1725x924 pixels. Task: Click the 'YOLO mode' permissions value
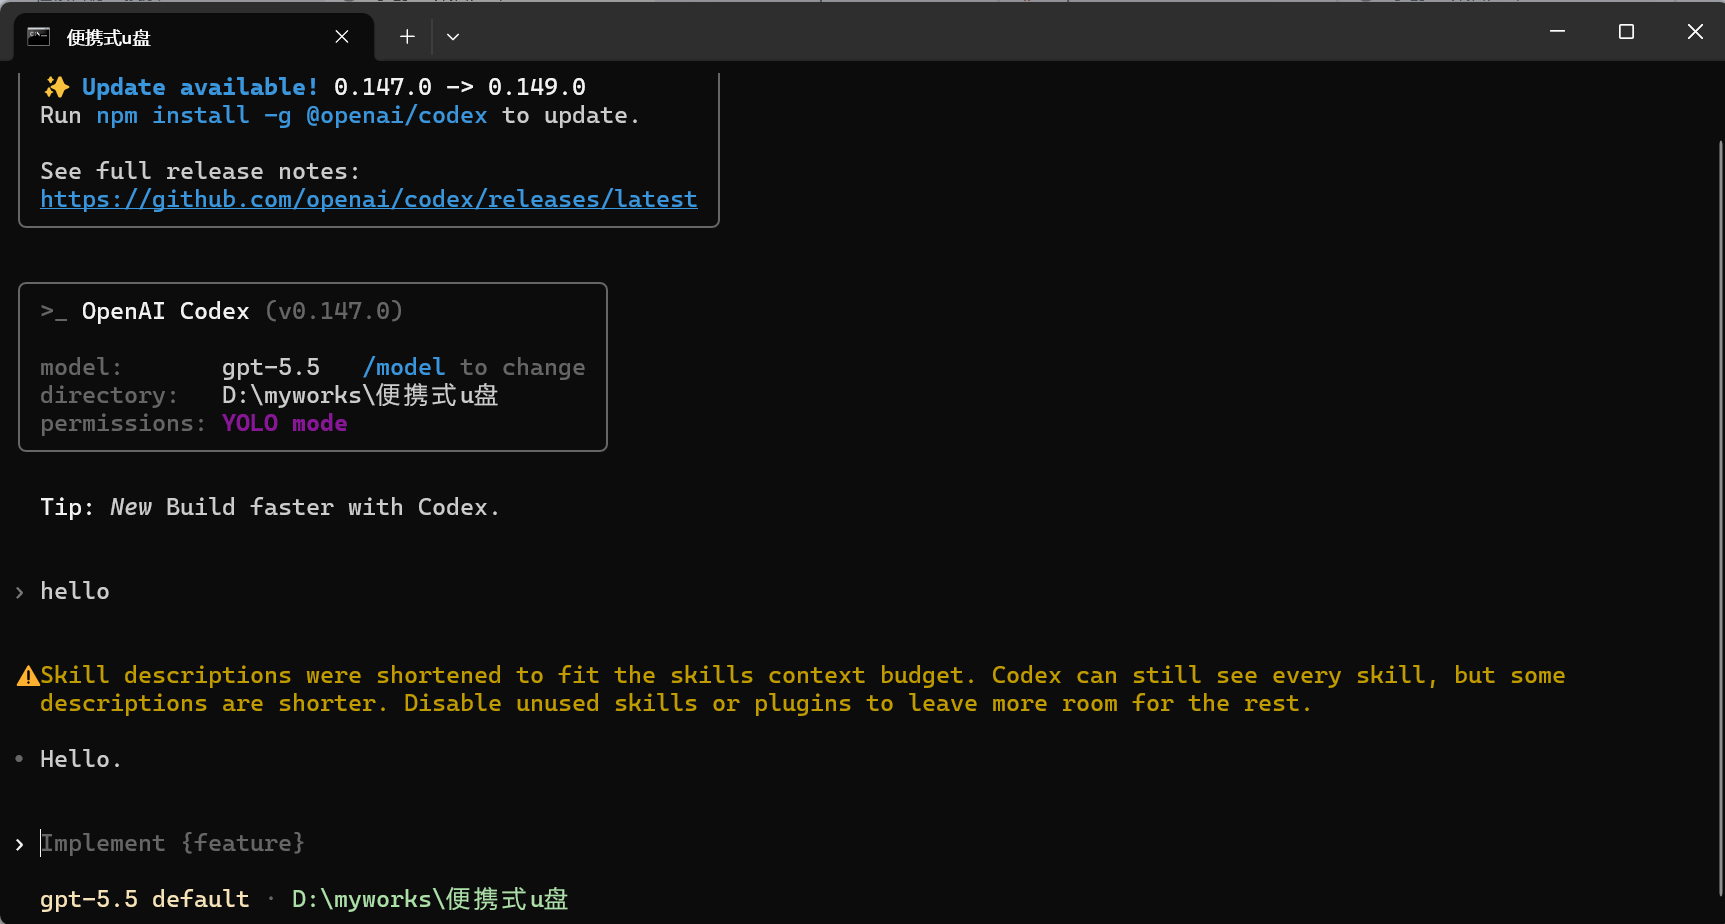(x=285, y=423)
